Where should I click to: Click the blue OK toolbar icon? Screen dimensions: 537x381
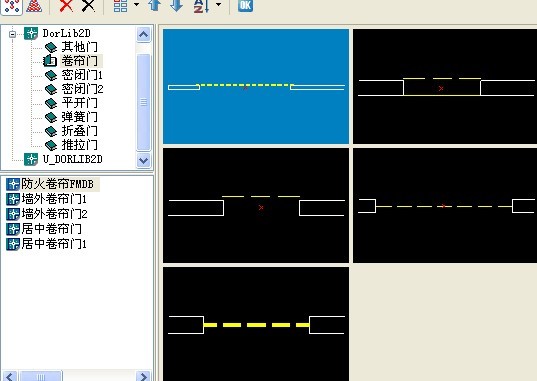246,5
